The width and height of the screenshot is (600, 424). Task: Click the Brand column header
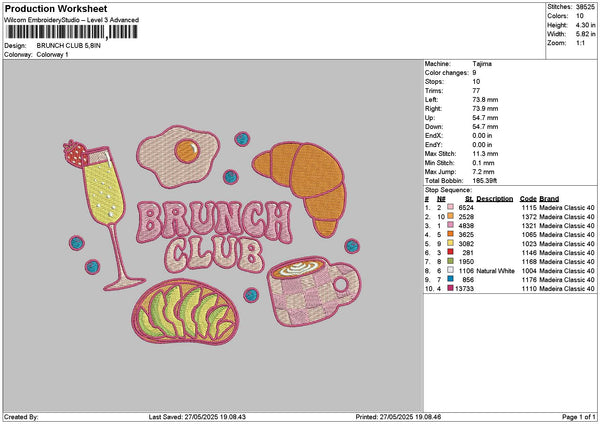[x=549, y=199]
